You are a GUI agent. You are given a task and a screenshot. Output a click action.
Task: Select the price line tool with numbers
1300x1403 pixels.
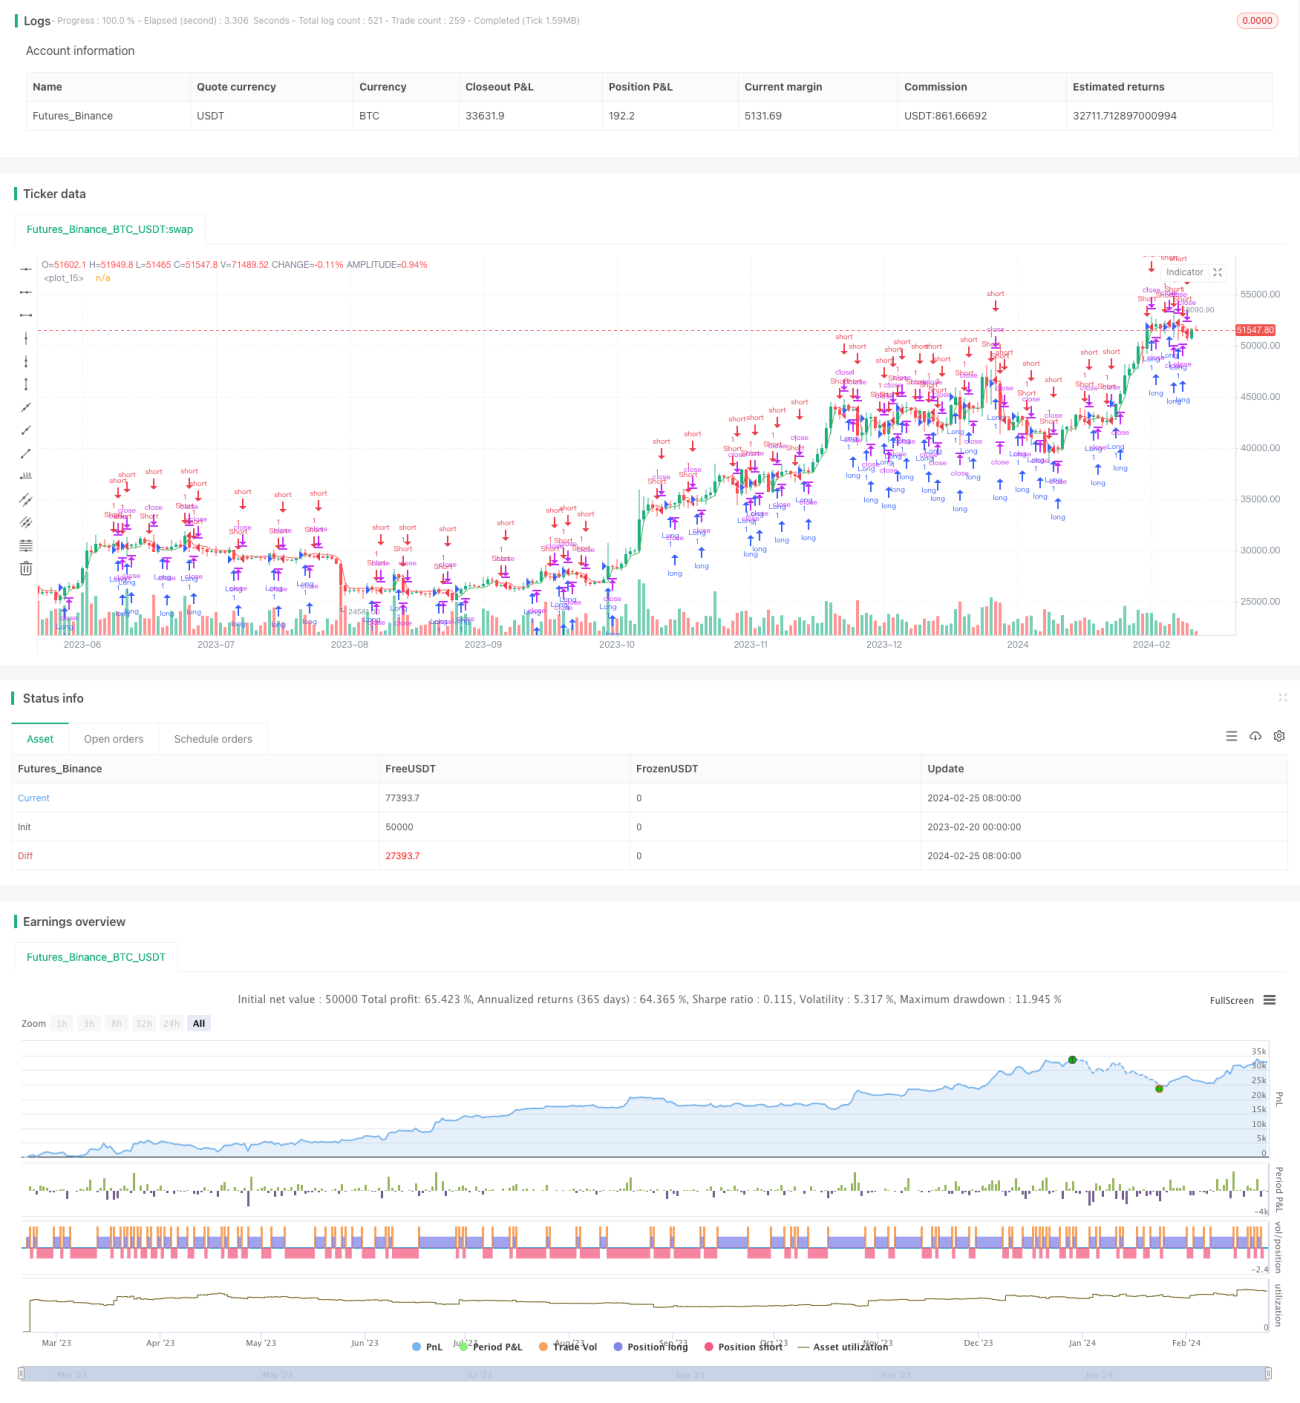pyautogui.click(x=26, y=476)
